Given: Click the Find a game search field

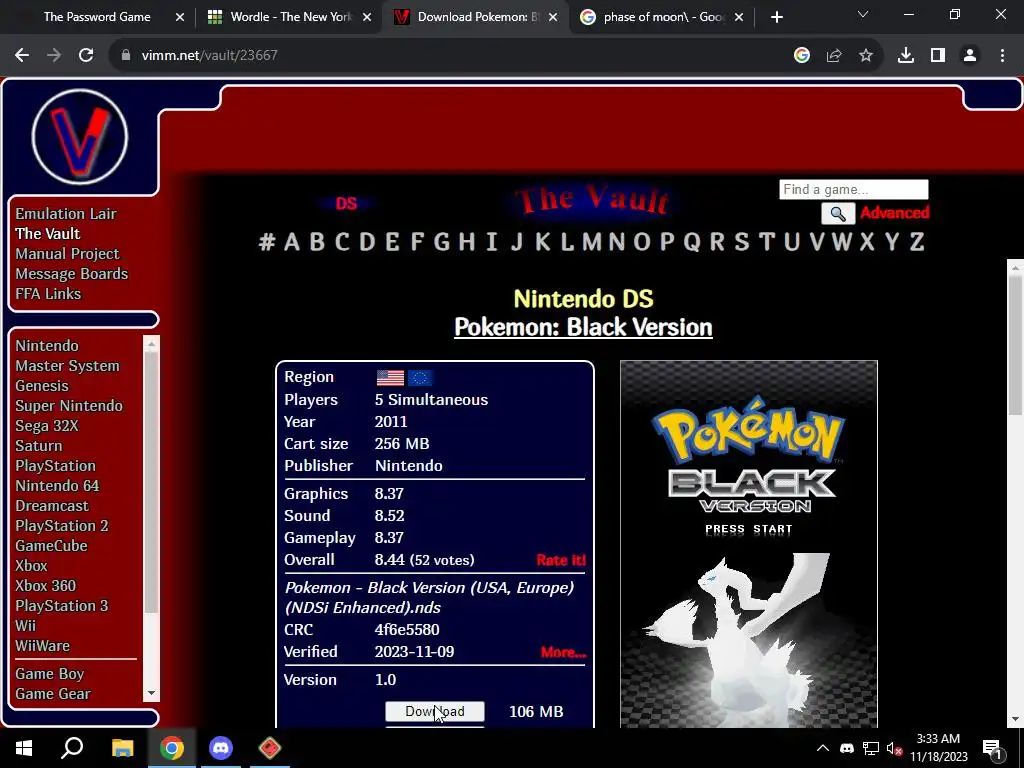Looking at the screenshot, I should (854, 189).
